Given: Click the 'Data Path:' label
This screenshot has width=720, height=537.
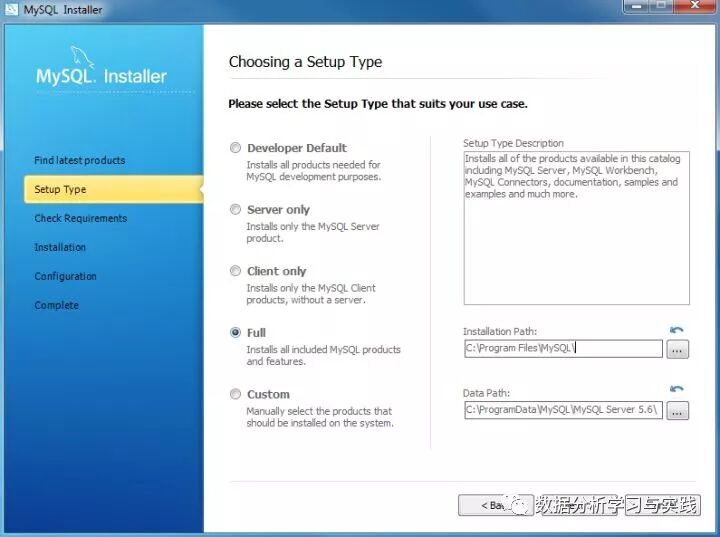Looking at the screenshot, I should (x=486, y=393).
